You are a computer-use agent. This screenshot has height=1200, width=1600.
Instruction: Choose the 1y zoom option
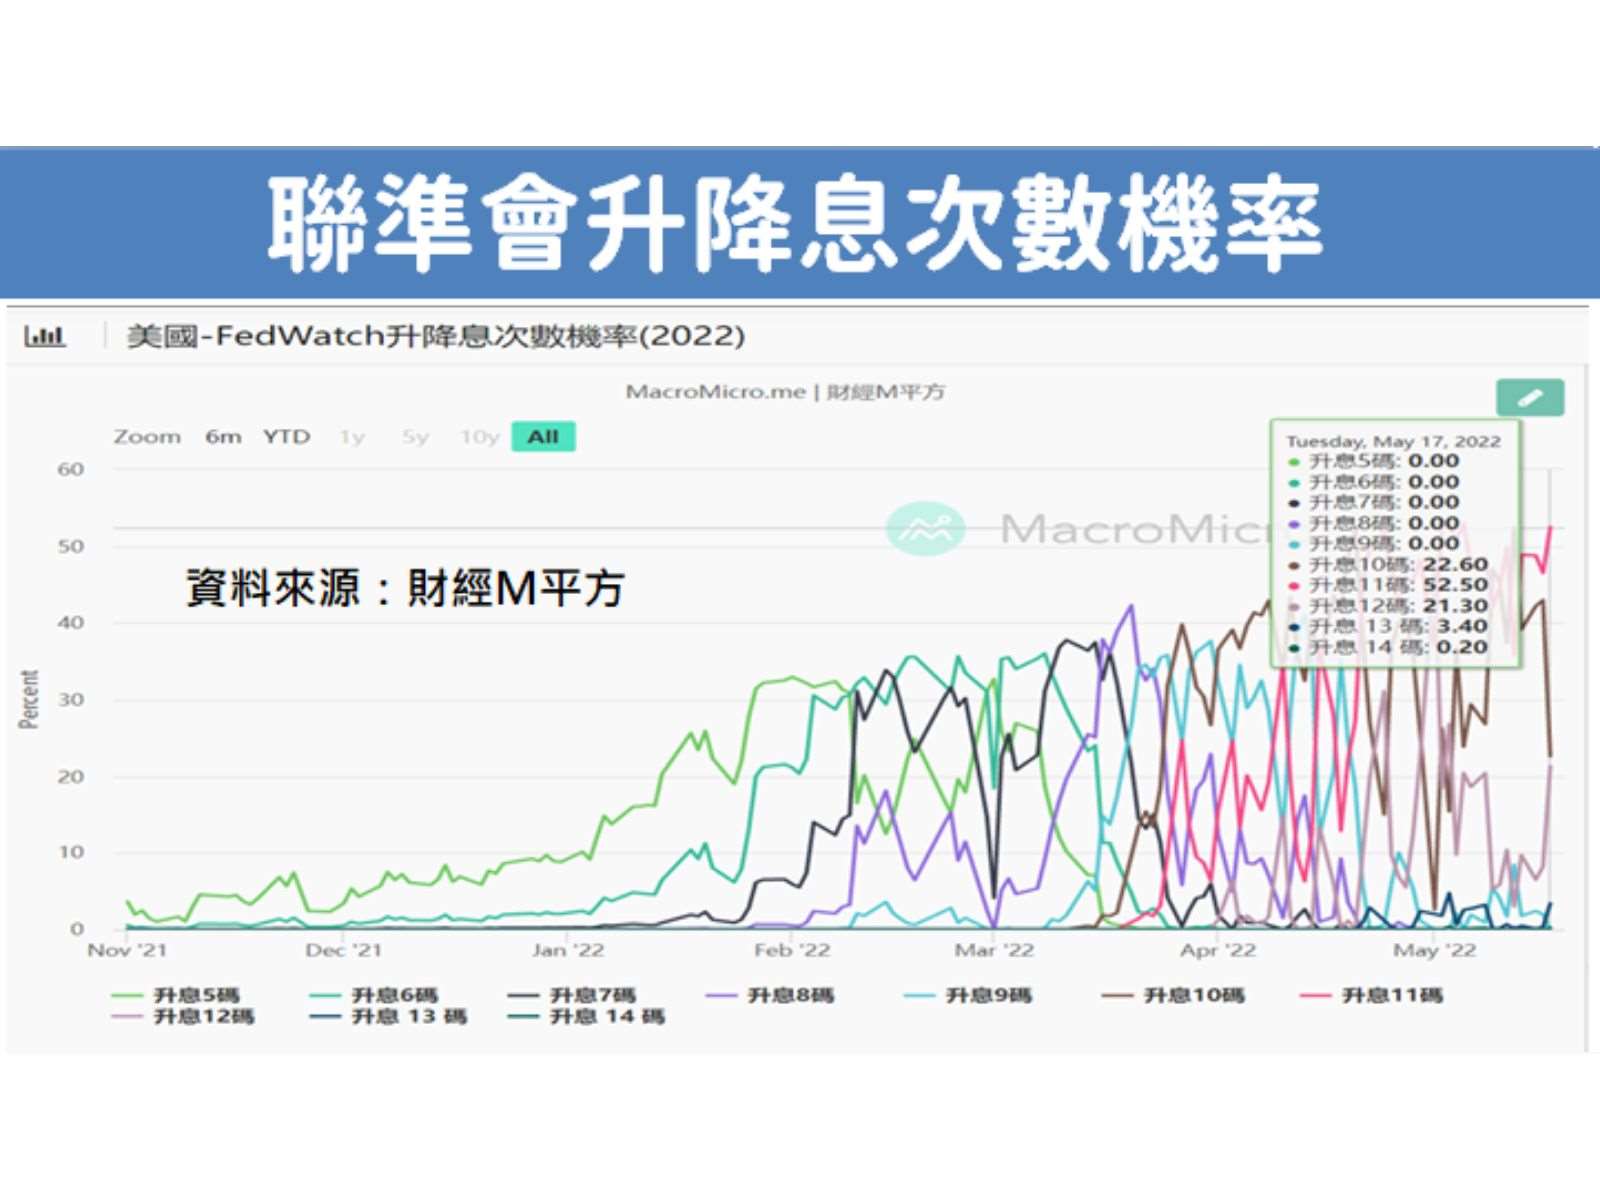click(x=352, y=437)
